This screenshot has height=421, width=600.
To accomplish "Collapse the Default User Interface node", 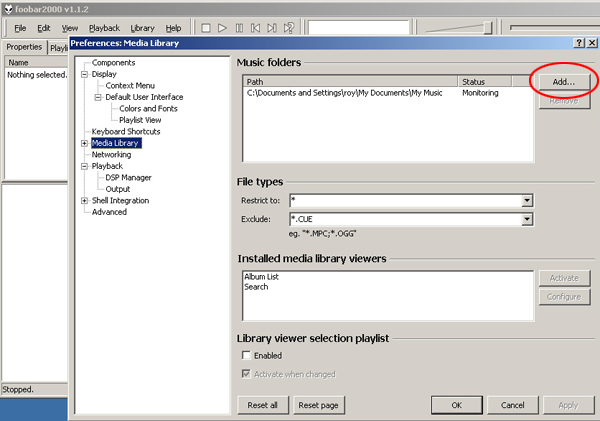I will coord(98,97).
